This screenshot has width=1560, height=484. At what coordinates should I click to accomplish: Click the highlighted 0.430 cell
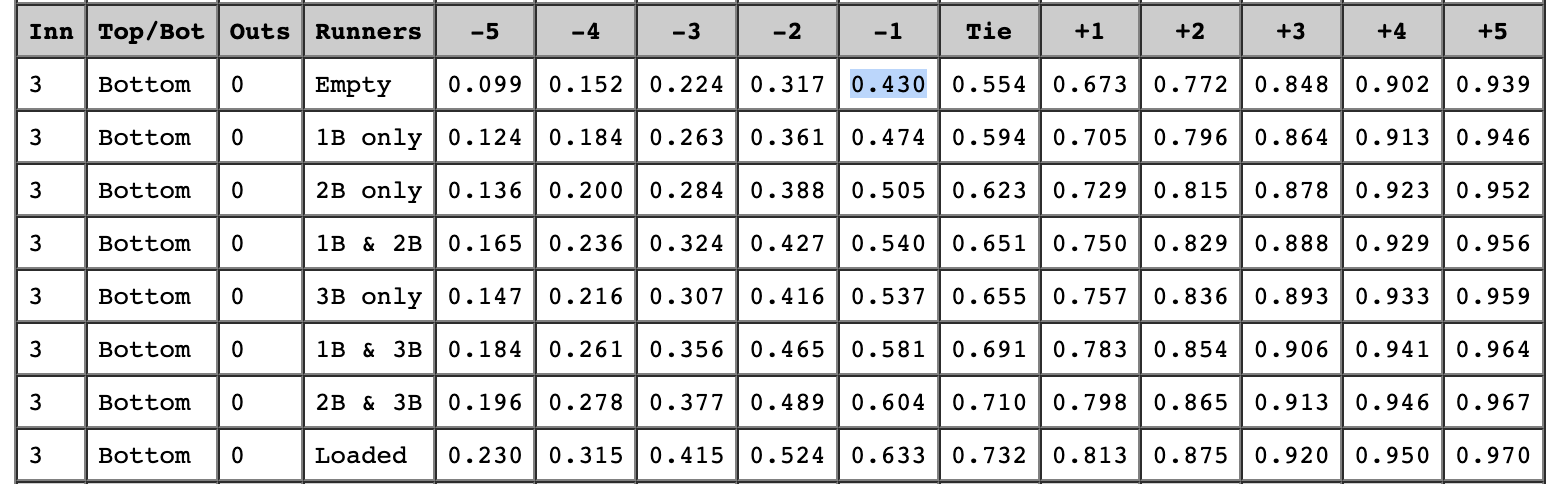coord(888,85)
